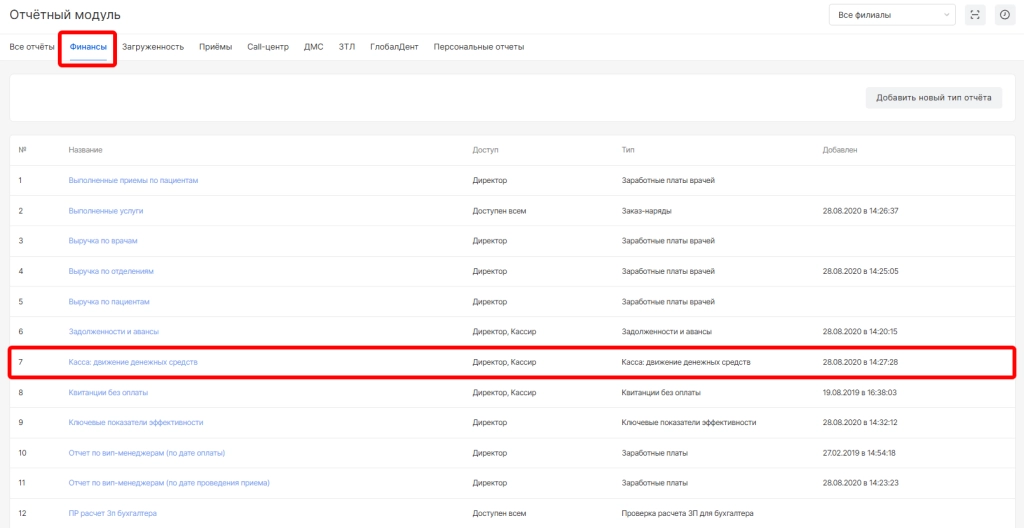
Task: Click Добавить новый тип отчёта button
Action: coord(933,98)
